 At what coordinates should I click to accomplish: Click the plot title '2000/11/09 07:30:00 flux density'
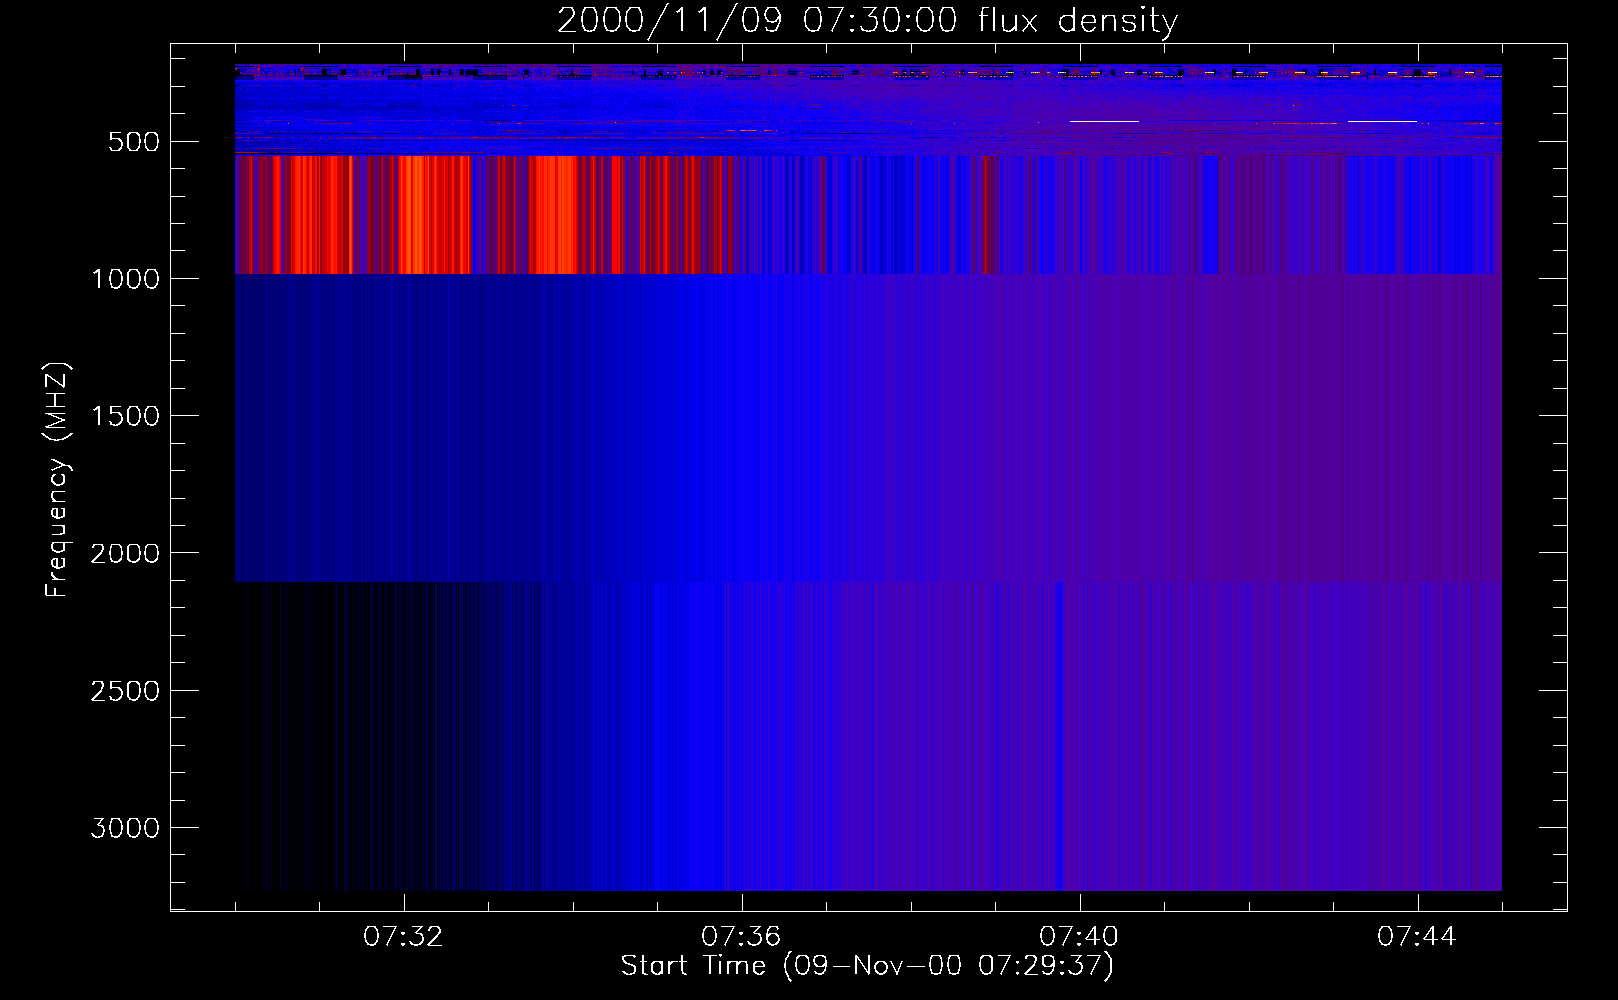[867, 21]
